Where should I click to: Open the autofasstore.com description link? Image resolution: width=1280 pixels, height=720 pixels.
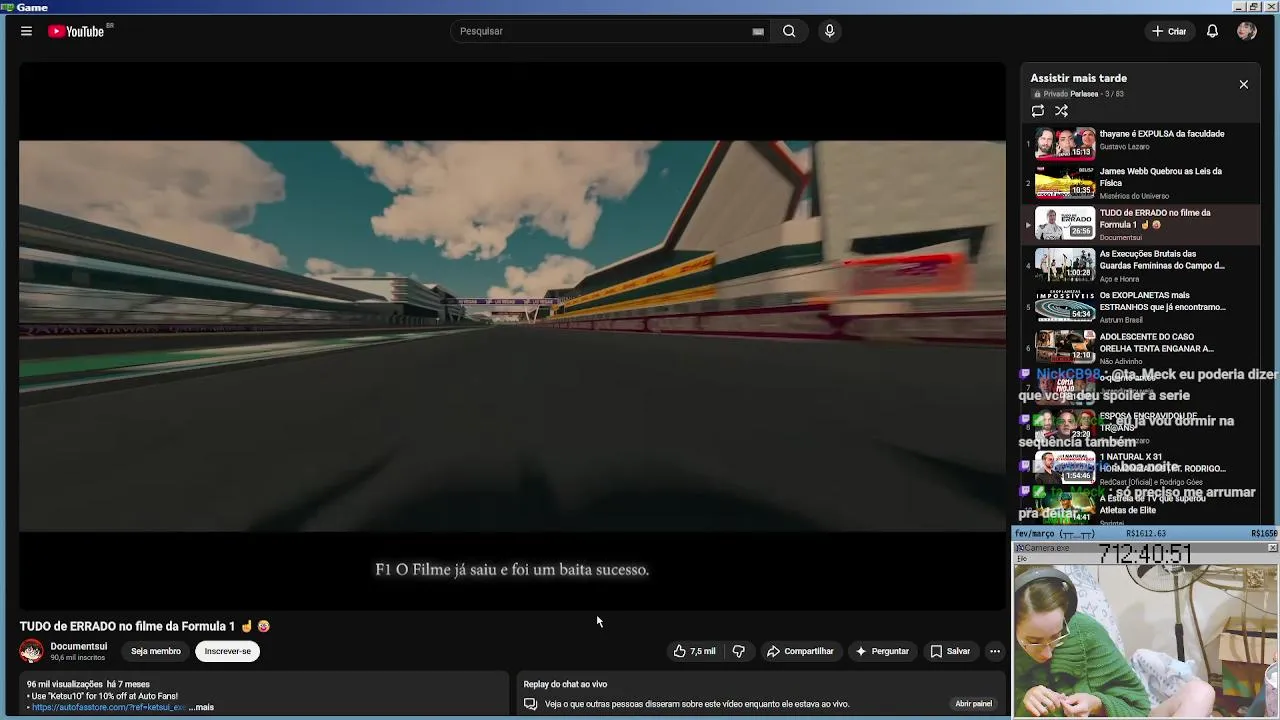[108, 707]
